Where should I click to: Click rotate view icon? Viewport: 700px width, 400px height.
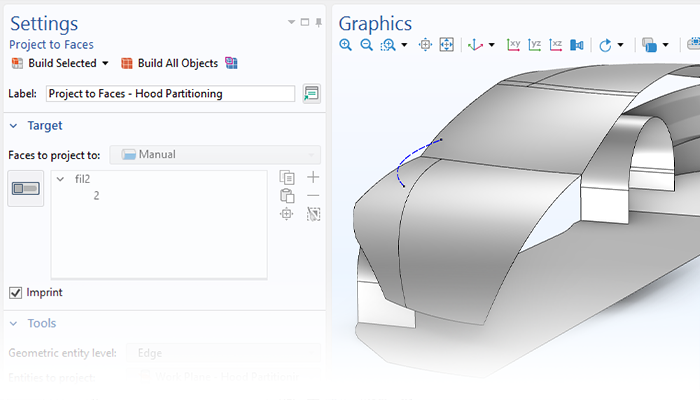point(605,45)
